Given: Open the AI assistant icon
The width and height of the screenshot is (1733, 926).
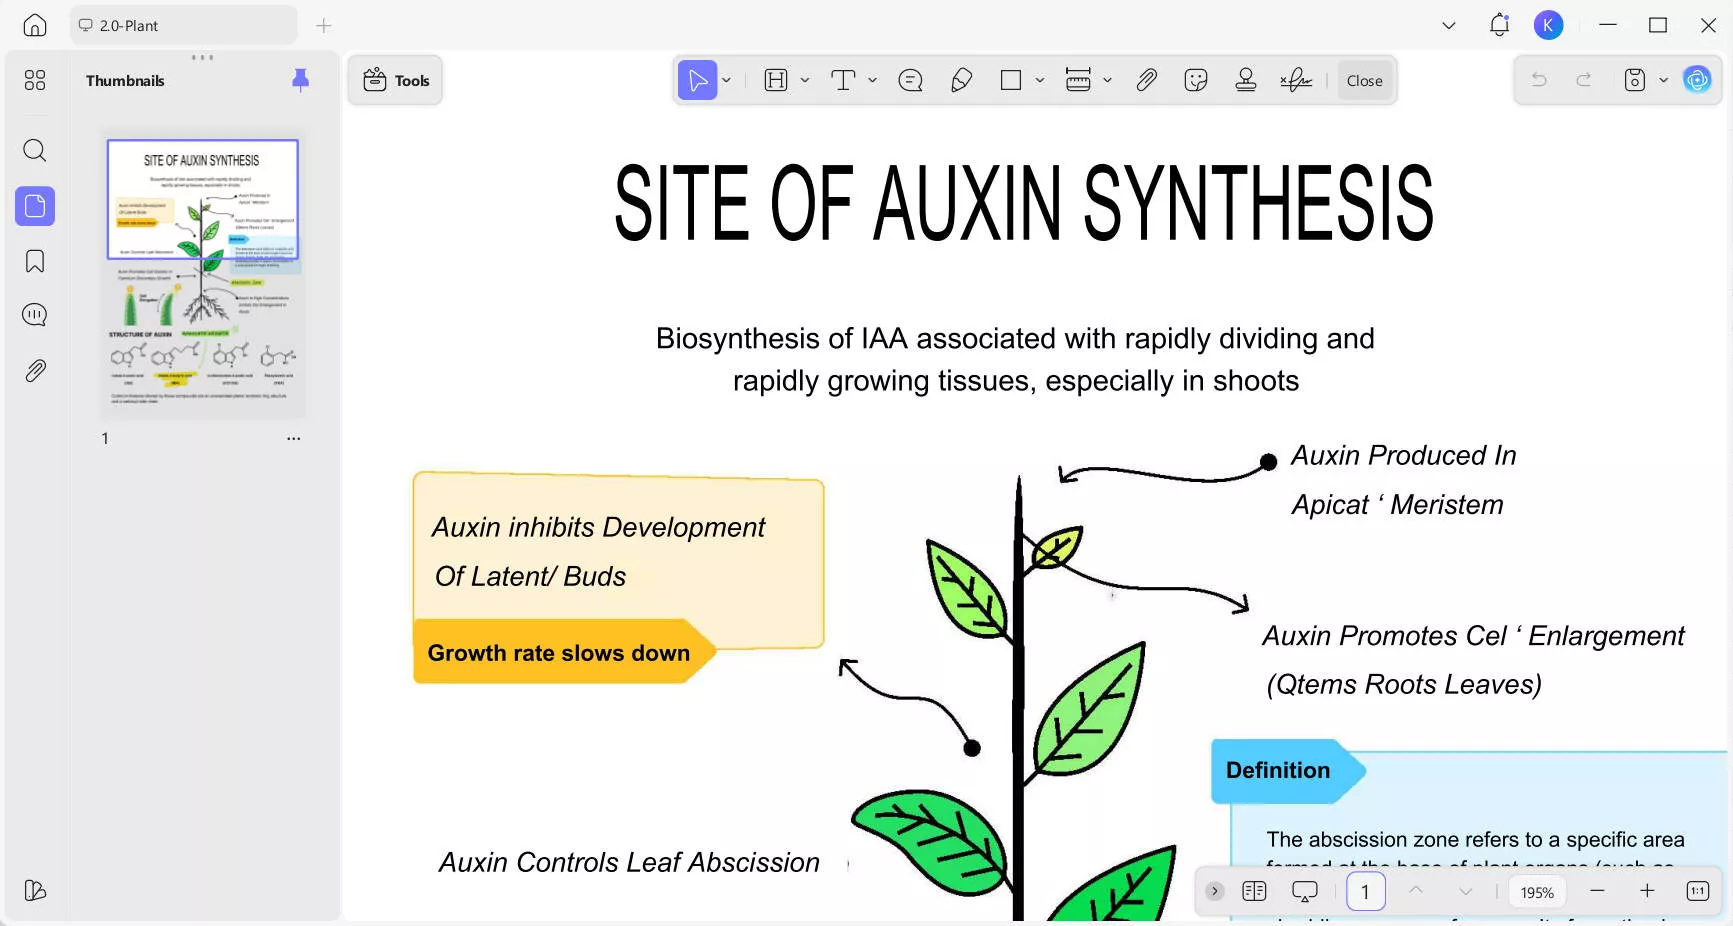Looking at the screenshot, I should pyautogui.click(x=1698, y=80).
